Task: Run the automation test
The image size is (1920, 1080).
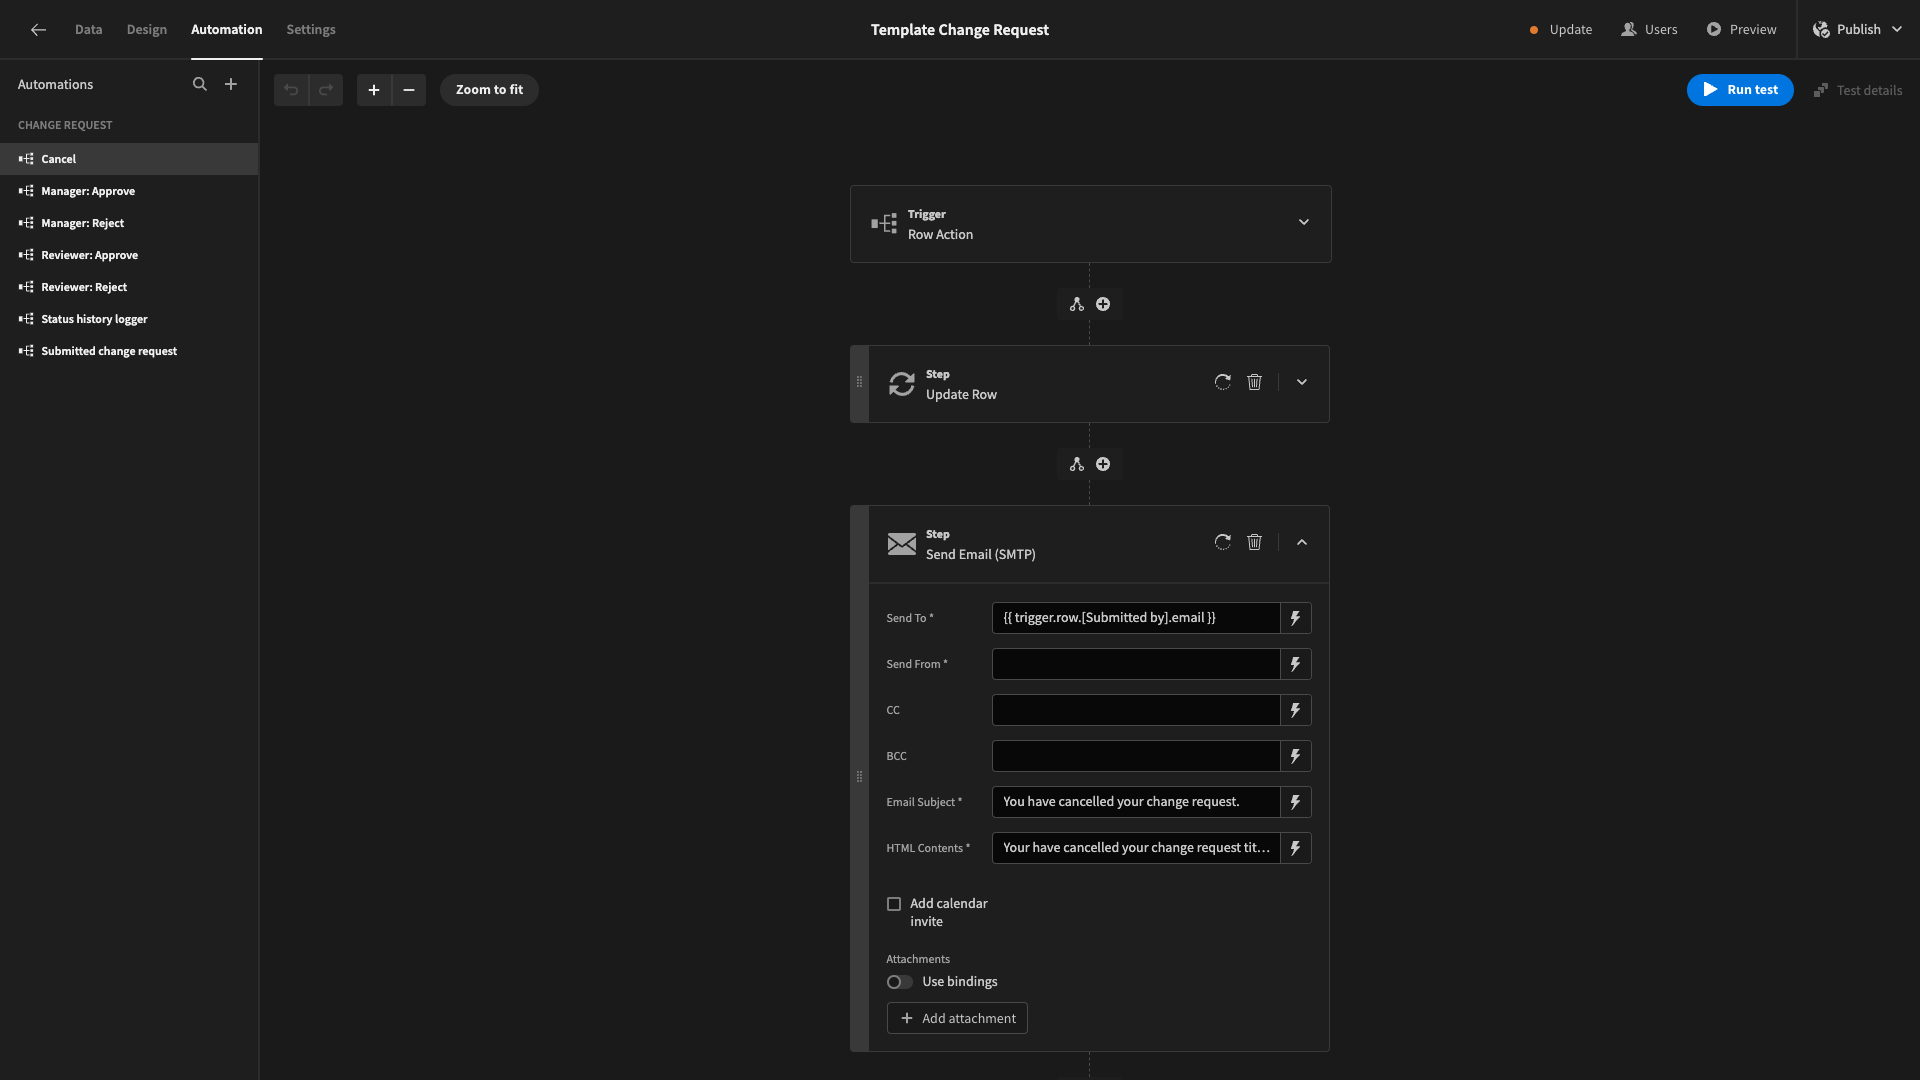Action: click(x=1740, y=90)
